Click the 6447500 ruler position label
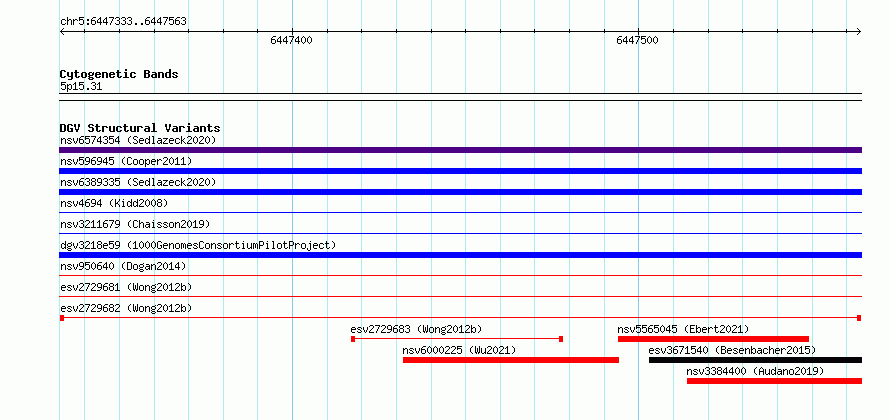The width and height of the screenshot is (890, 420). click(x=637, y=40)
